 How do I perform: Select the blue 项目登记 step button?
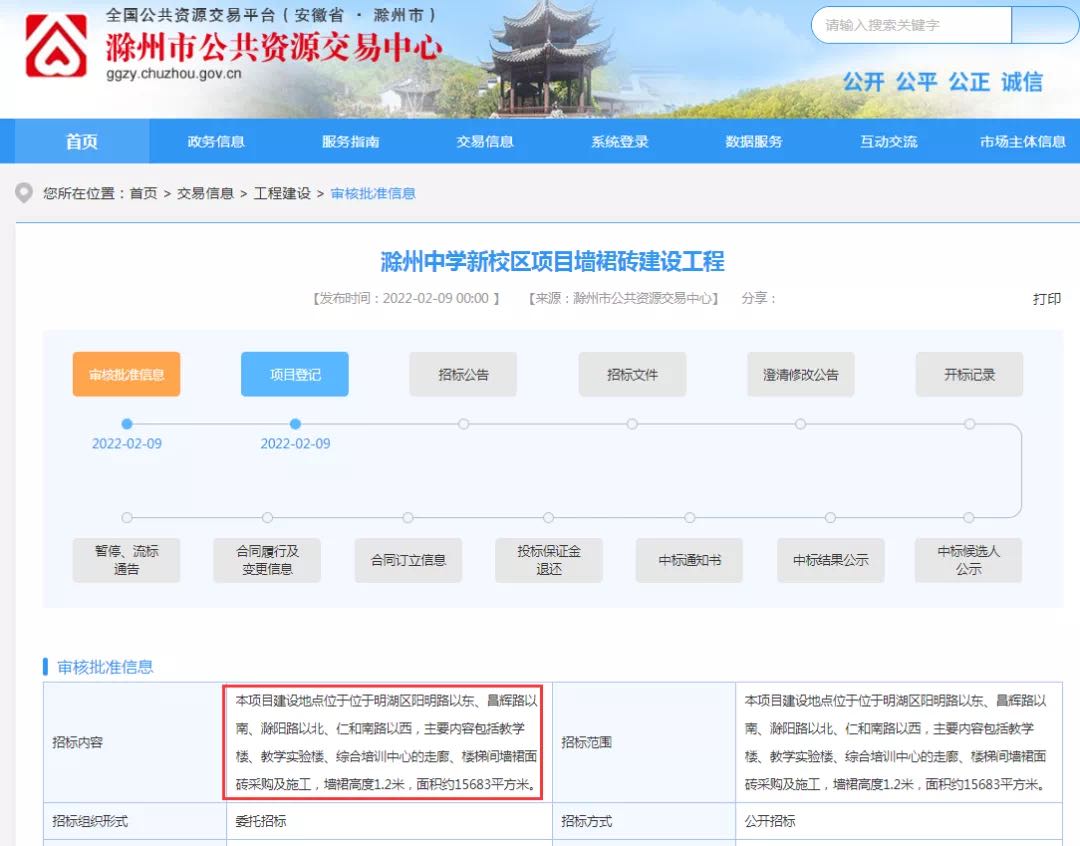pos(295,375)
